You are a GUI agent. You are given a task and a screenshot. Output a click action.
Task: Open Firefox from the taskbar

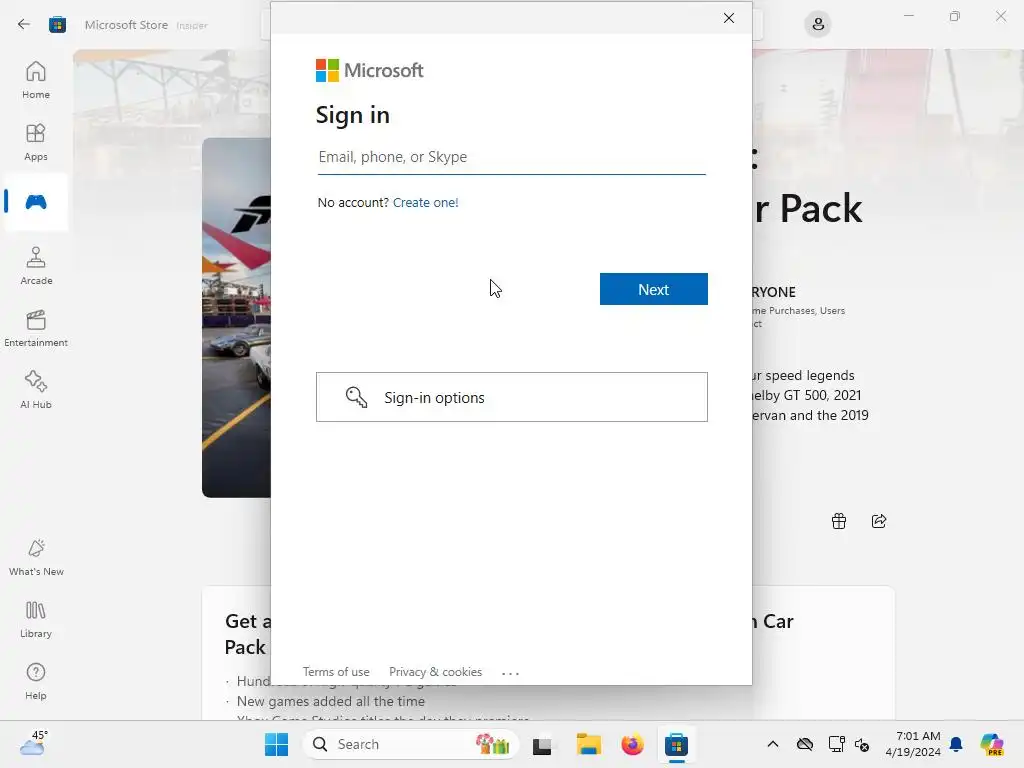pos(632,744)
